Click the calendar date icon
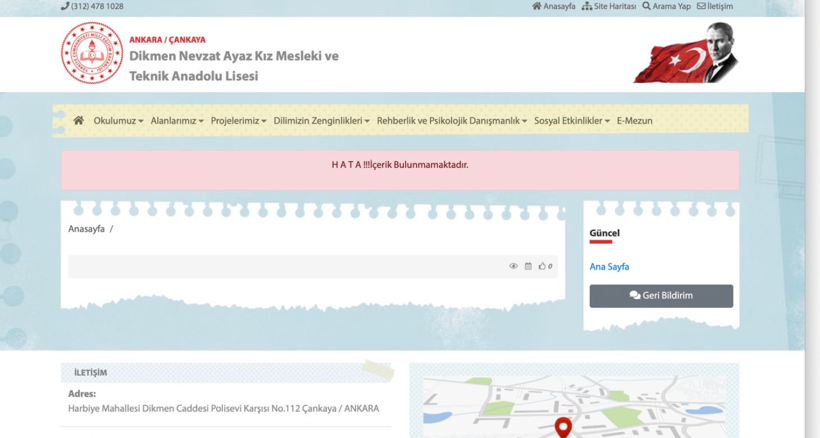Viewport: 820px width, 438px height. 528,266
